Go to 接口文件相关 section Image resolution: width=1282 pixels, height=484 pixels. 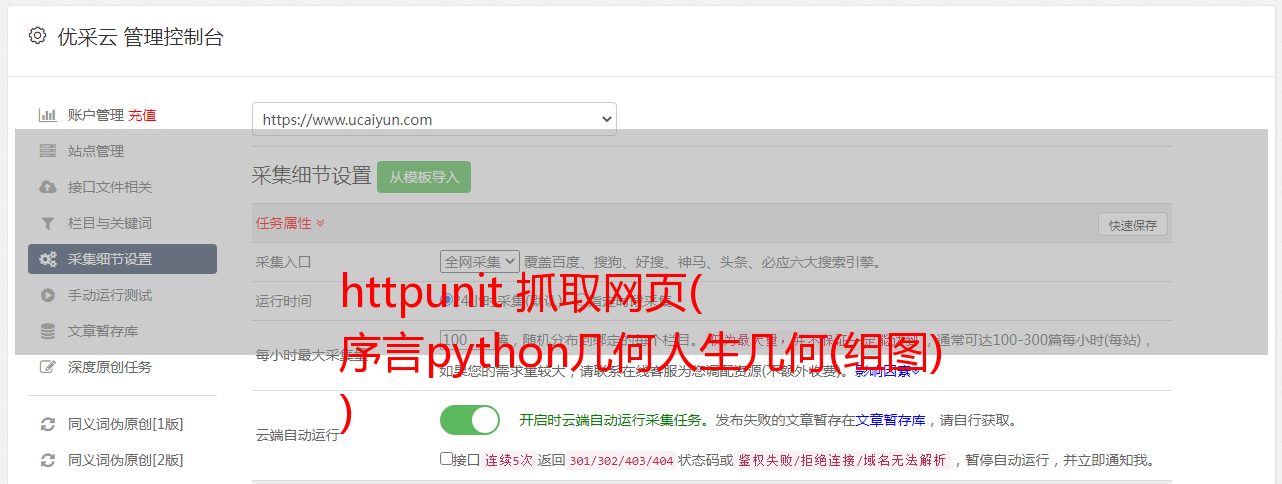pyautogui.click(x=110, y=187)
